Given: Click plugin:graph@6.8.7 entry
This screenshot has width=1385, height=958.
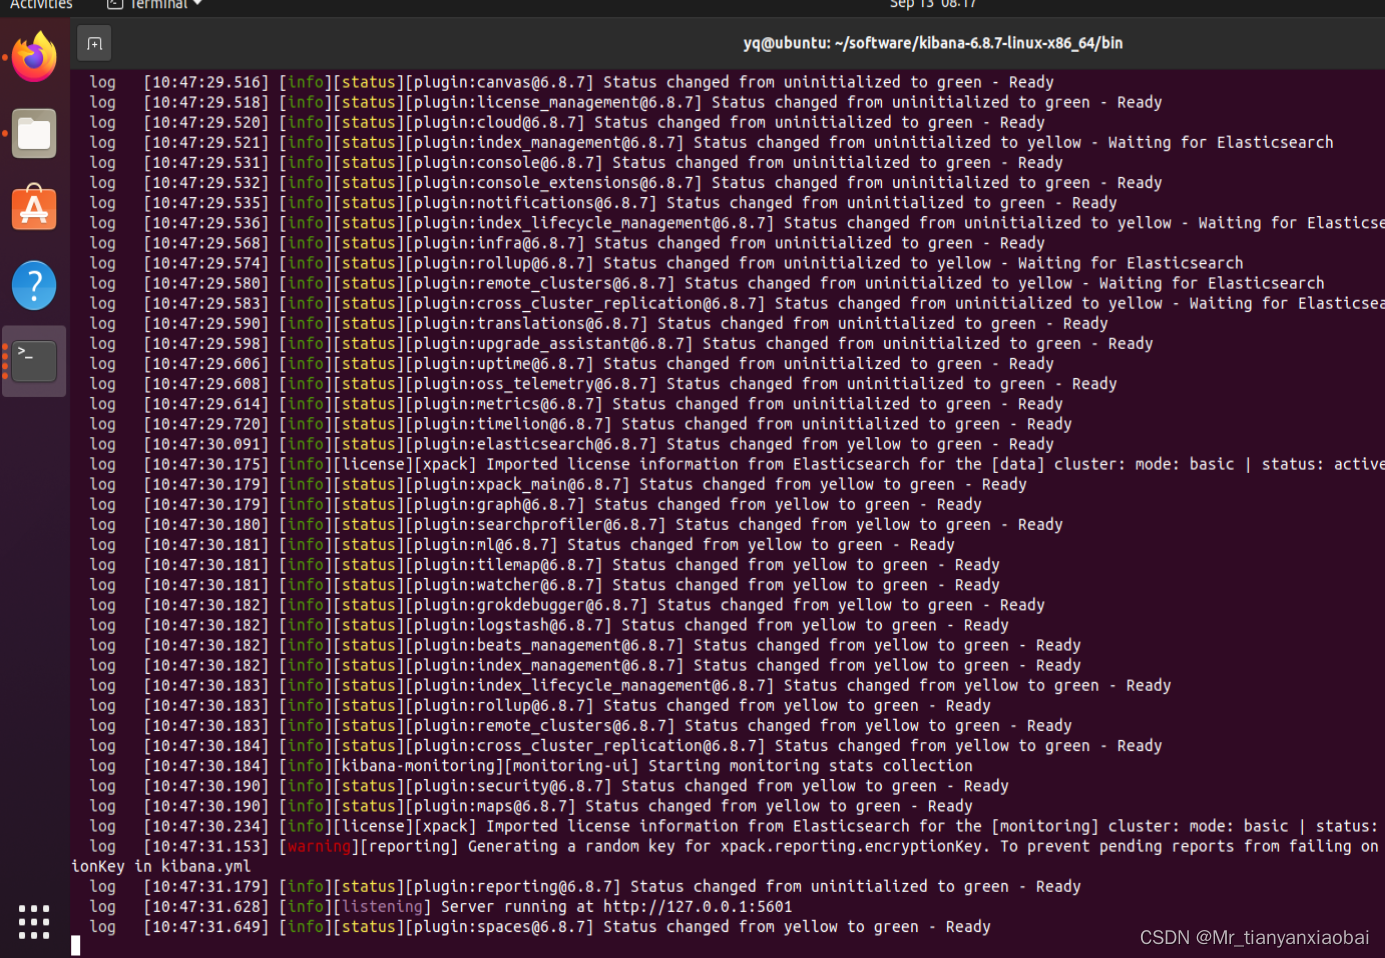Looking at the screenshot, I should point(499,505).
